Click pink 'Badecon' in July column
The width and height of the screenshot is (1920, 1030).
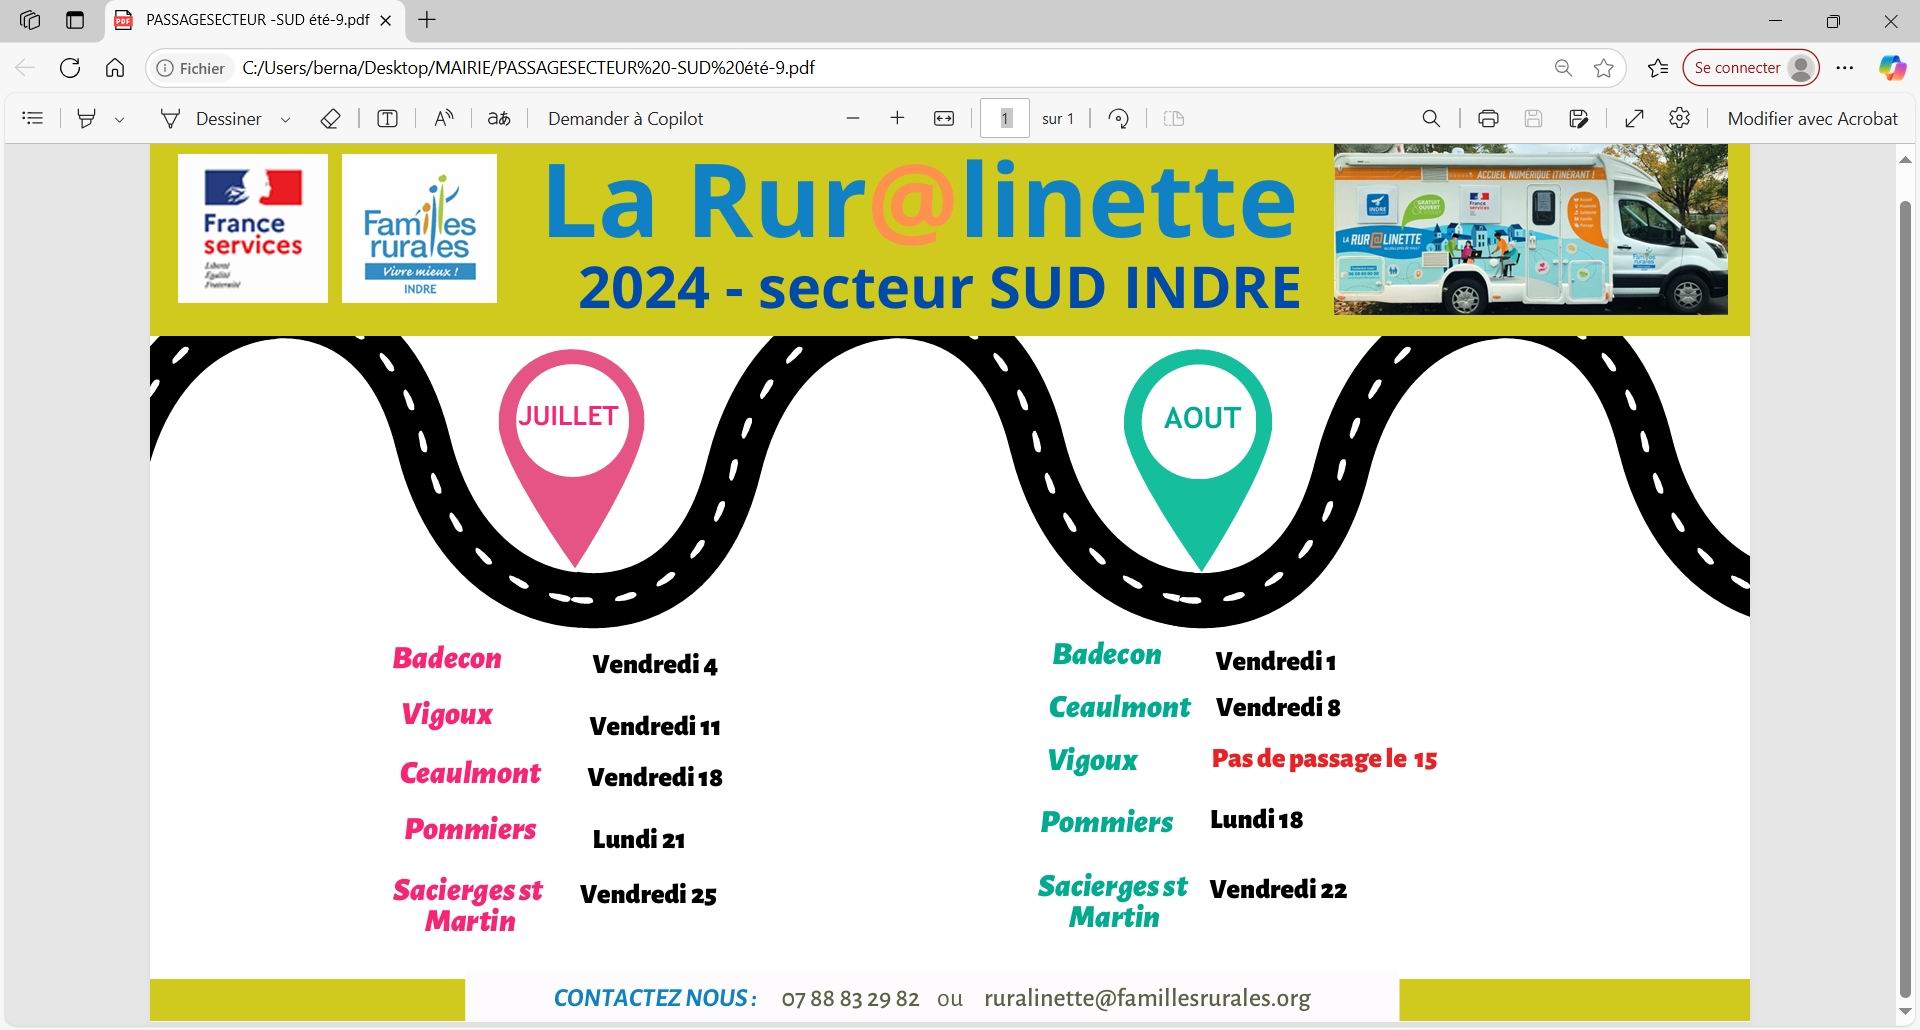[x=447, y=658]
